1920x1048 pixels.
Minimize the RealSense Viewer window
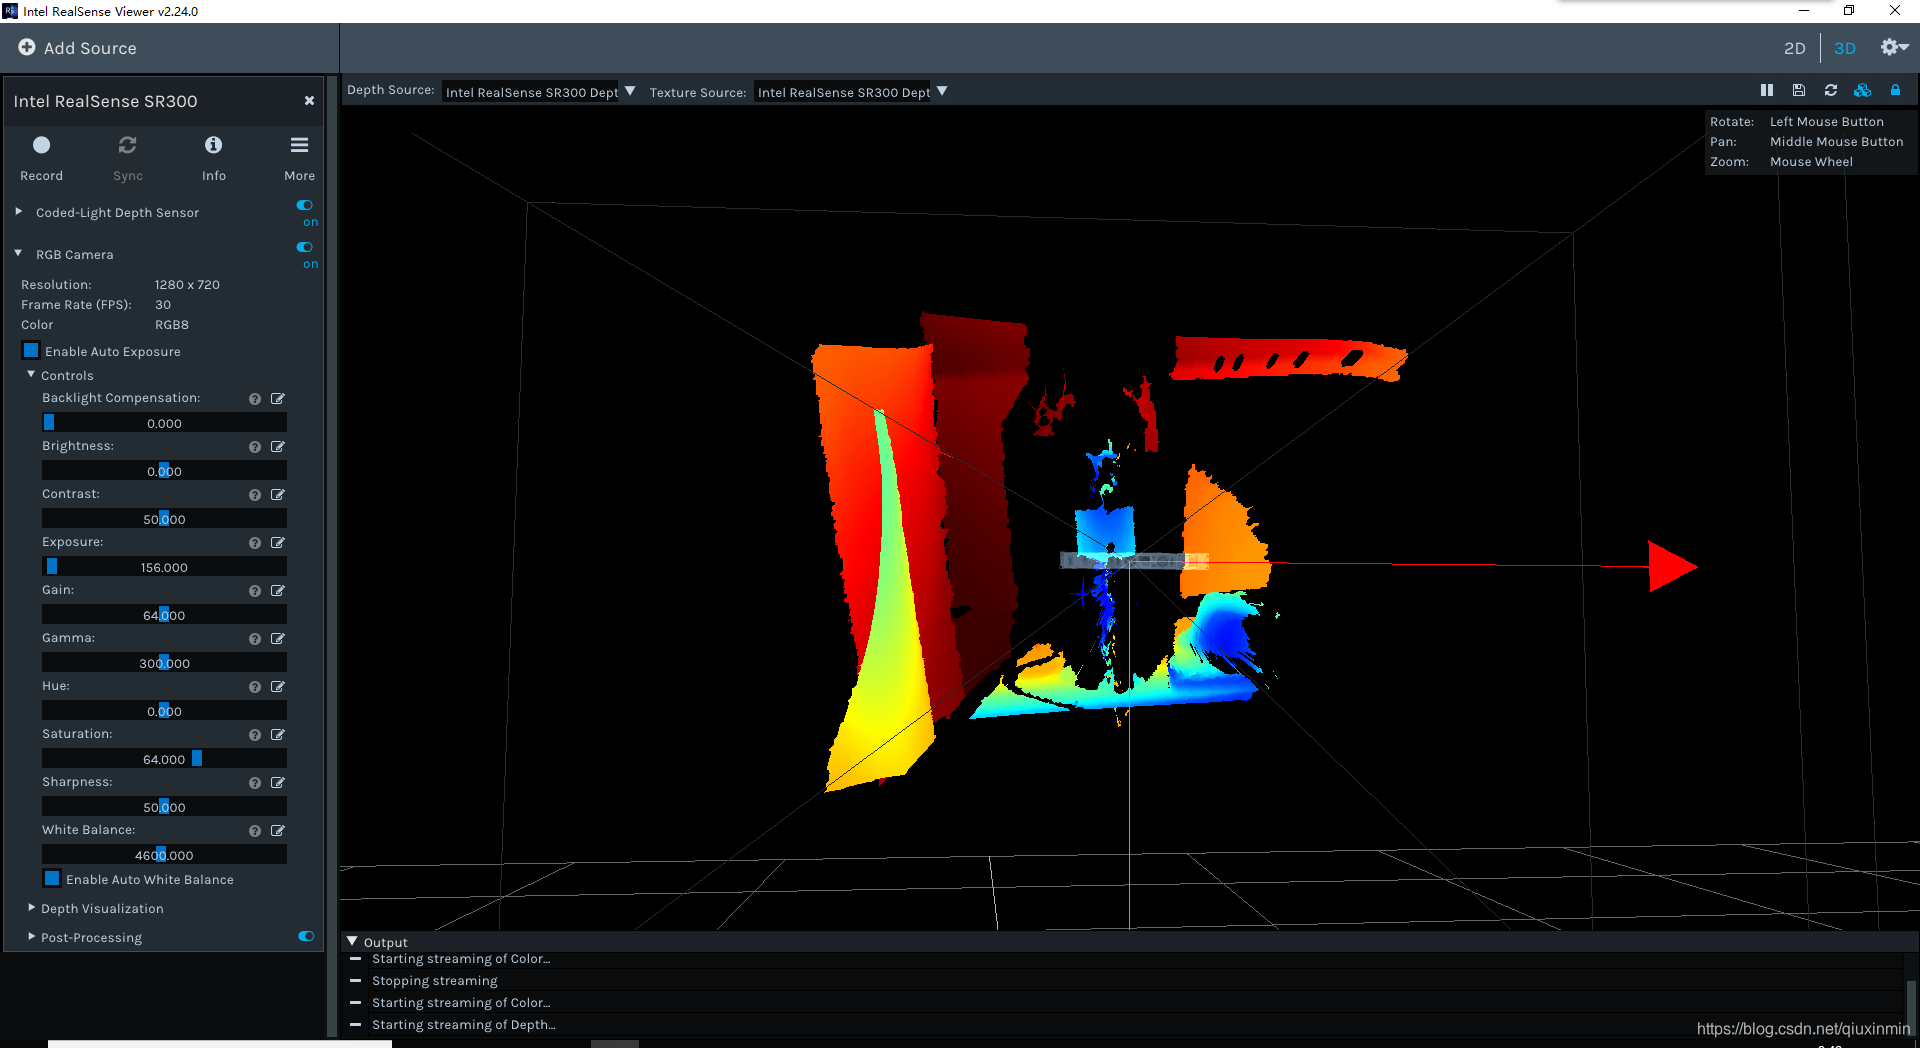(x=1804, y=11)
